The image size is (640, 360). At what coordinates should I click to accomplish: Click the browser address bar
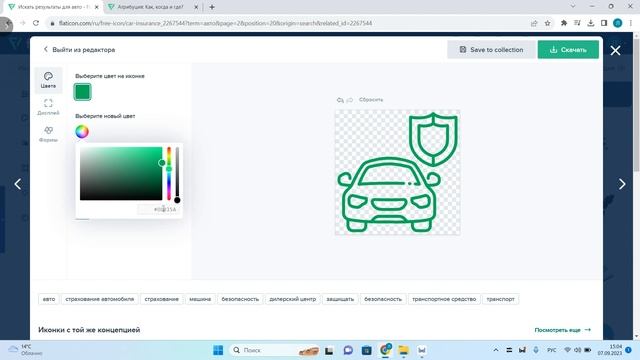click(x=286, y=23)
